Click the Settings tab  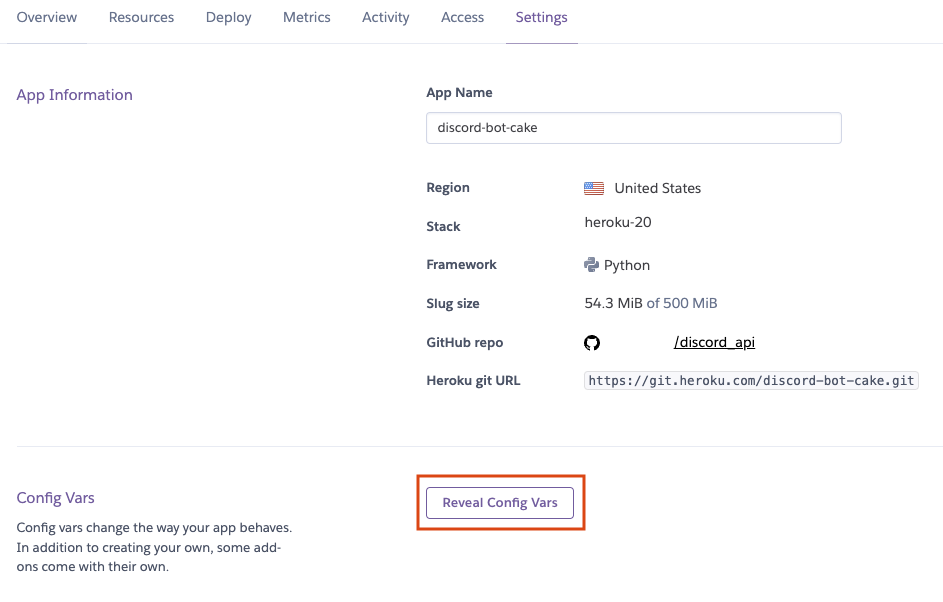[541, 17]
